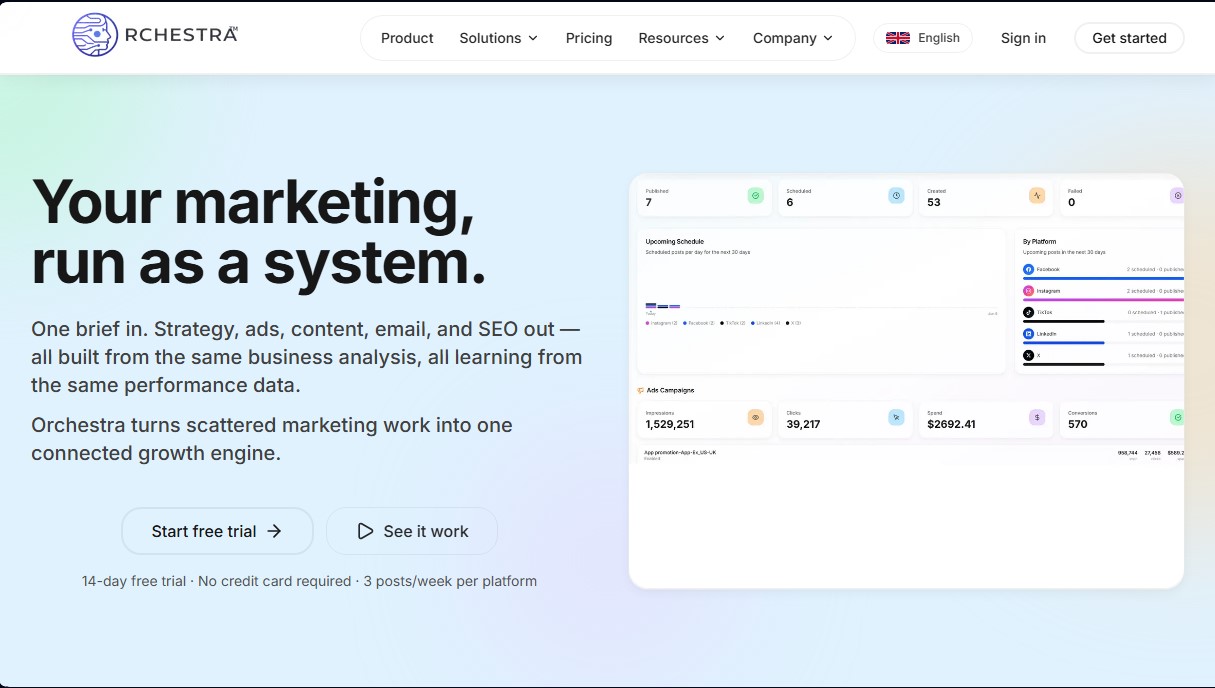Click the Facebook platform icon
1215x688 pixels.
point(1028,270)
